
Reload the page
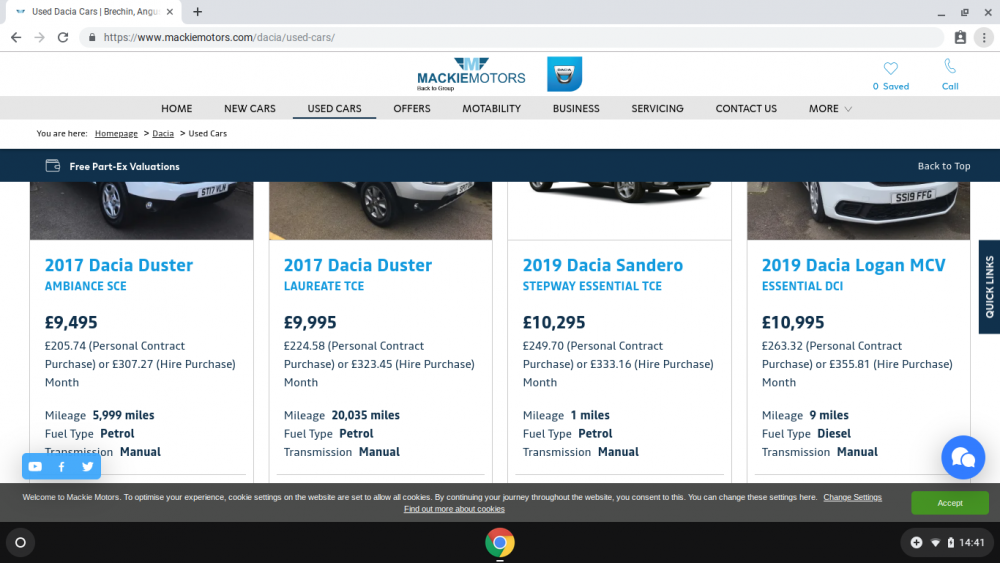coord(62,38)
